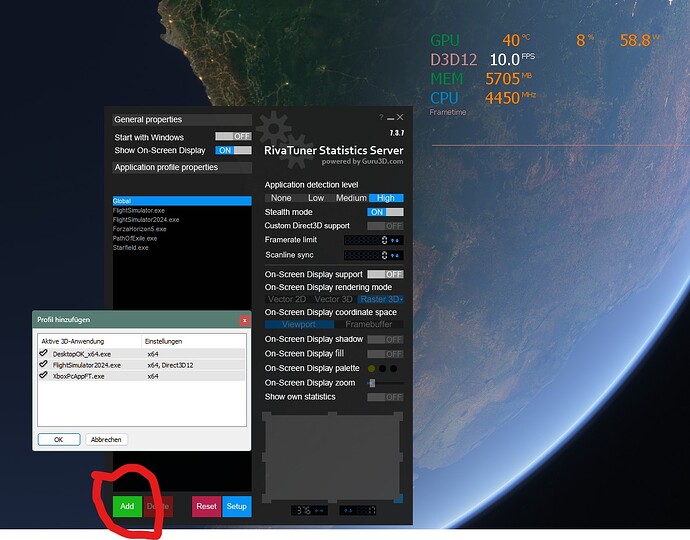This screenshot has width=690, height=540.
Task: Click the Scanline sync arrows
Action: pyautogui.click(x=395, y=255)
